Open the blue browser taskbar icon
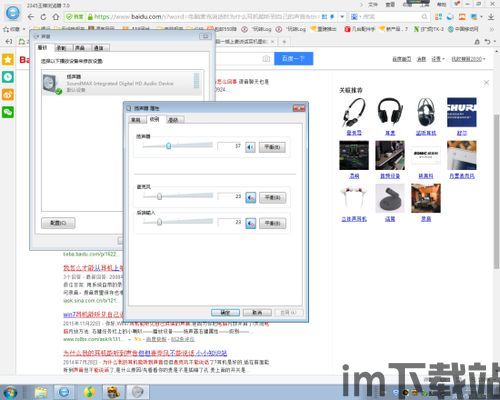Image resolution: width=500 pixels, height=400 pixels. [x=64, y=392]
